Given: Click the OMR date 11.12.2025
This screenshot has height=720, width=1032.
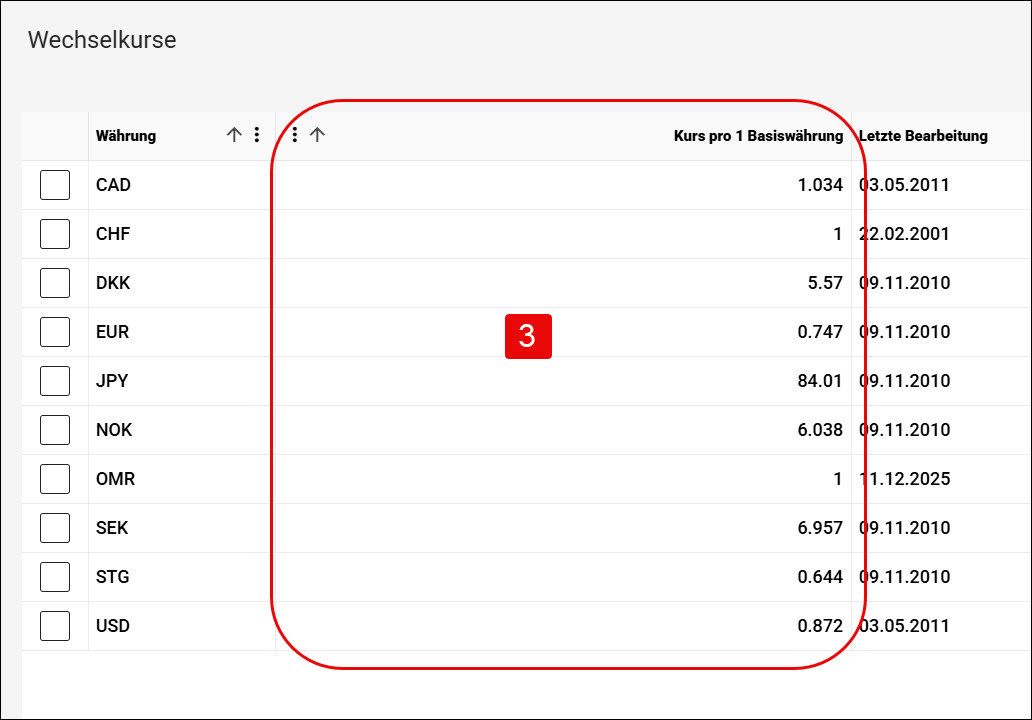Looking at the screenshot, I should click(904, 479).
